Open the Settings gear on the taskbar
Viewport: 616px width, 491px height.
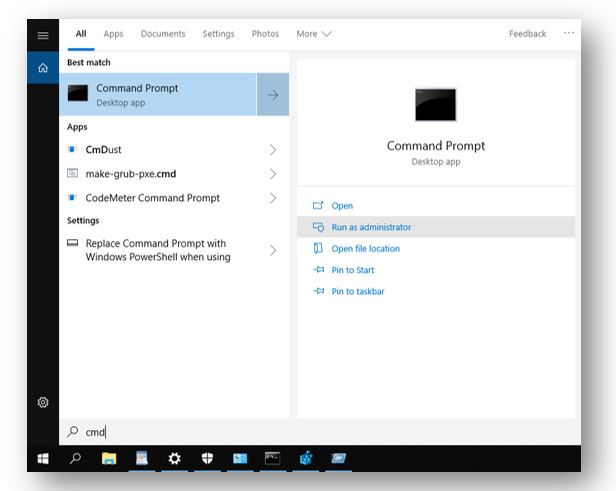coord(174,458)
